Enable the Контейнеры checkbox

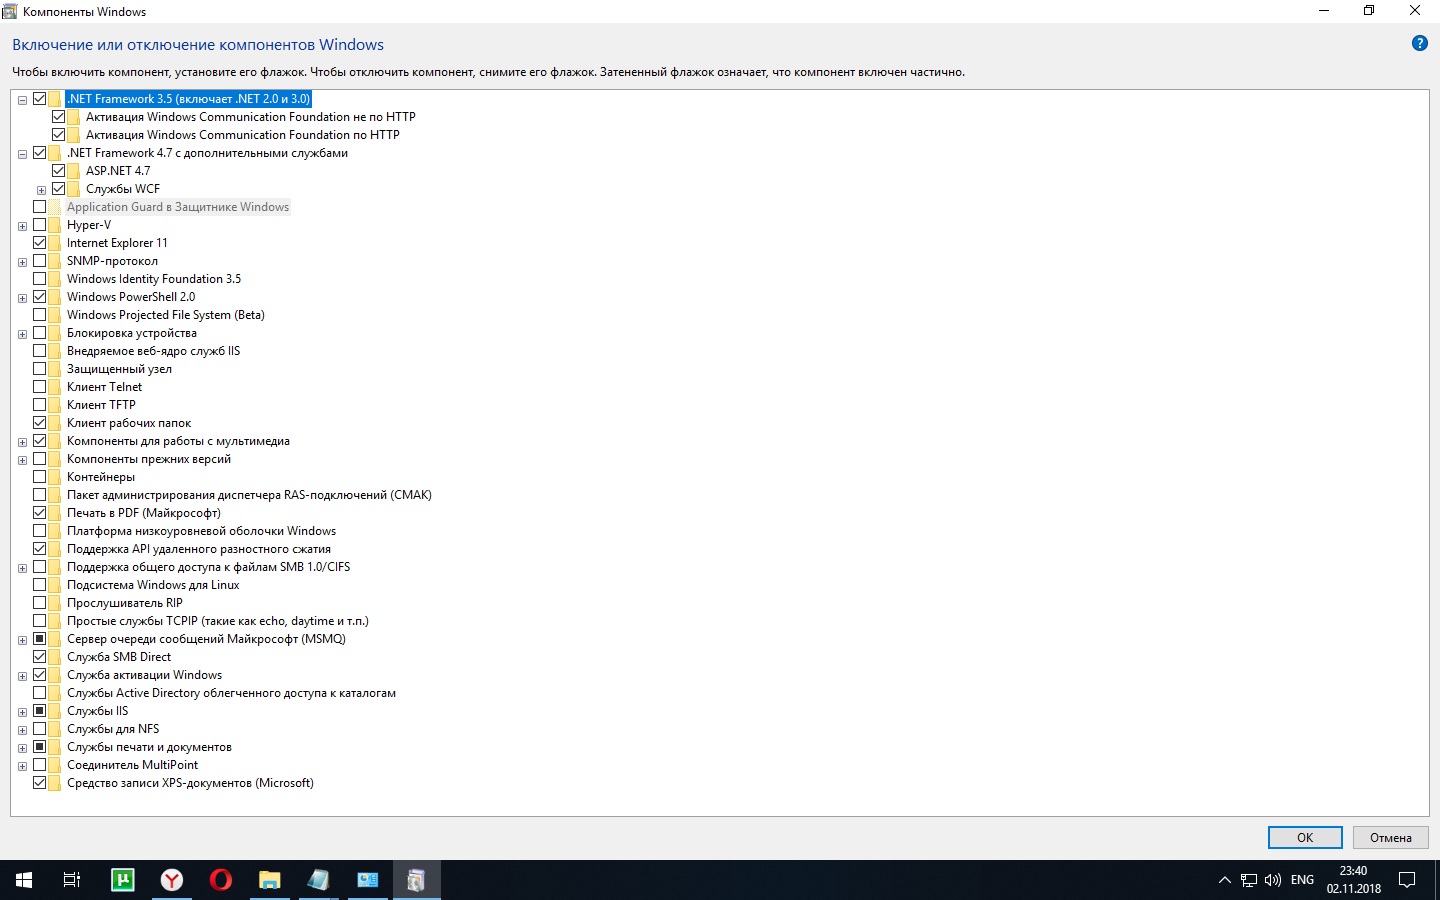(x=40, y=477)
